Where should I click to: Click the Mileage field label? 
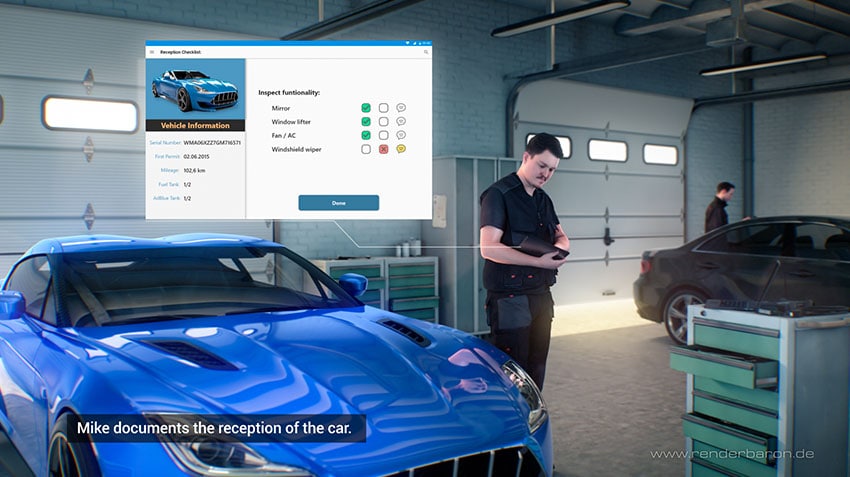click(170, 170)
